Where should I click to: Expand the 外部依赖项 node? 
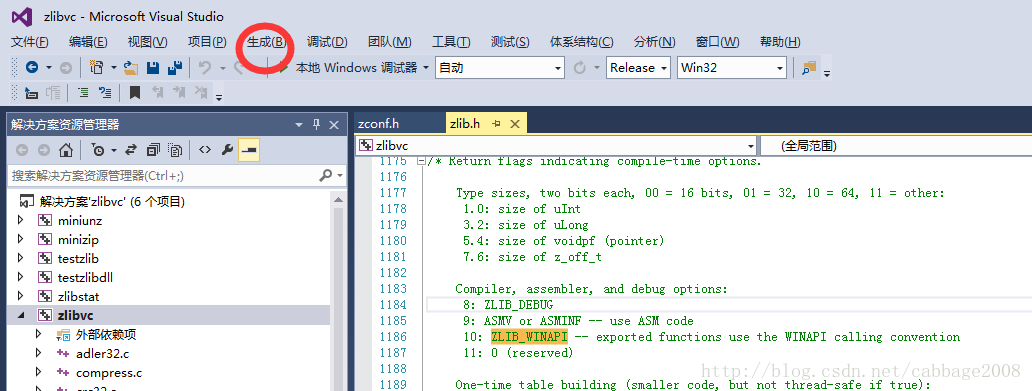38,334
